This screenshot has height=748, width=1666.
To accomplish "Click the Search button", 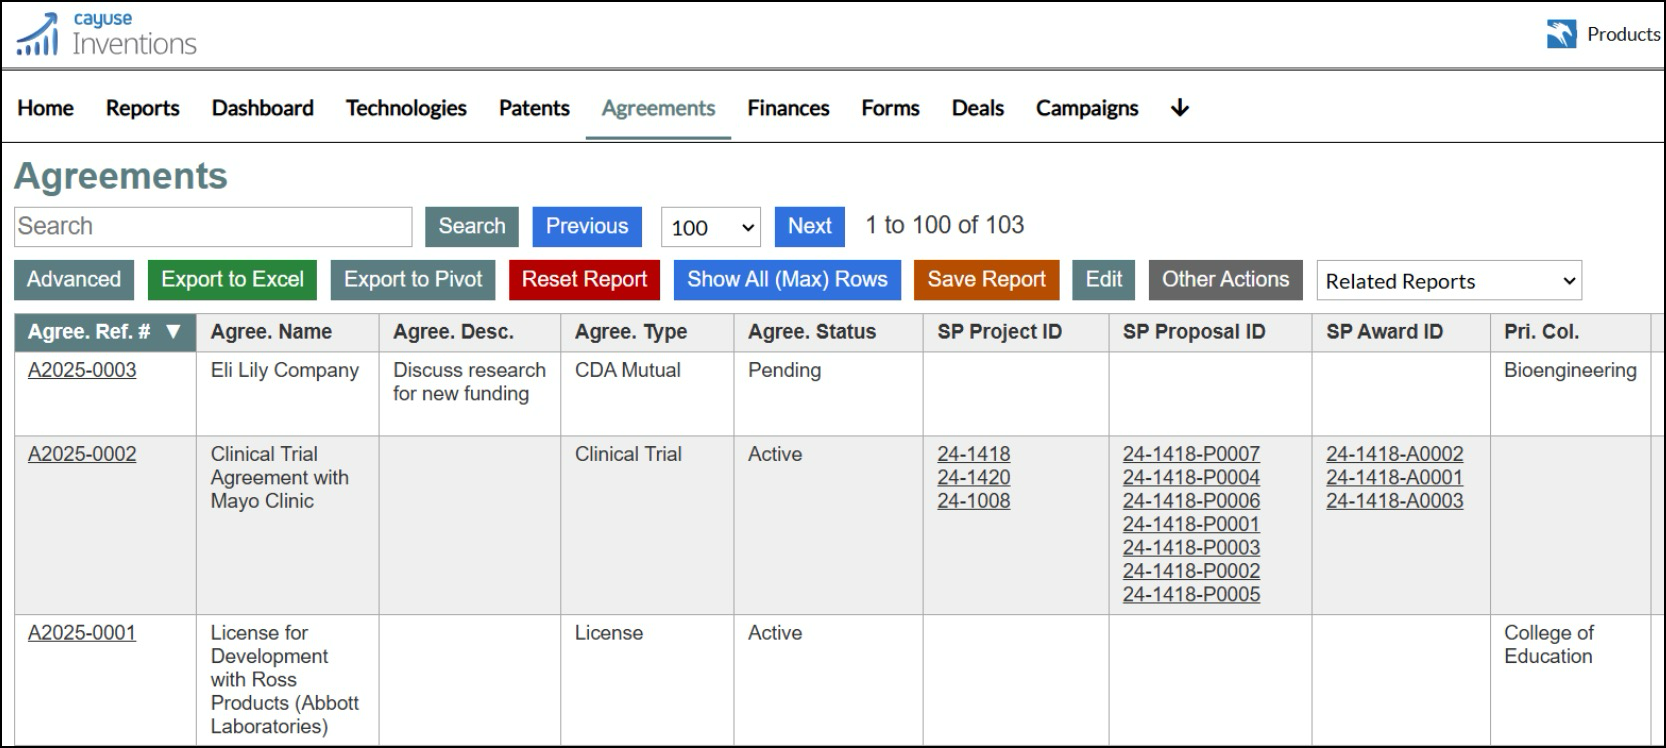I will coord(472,226).
